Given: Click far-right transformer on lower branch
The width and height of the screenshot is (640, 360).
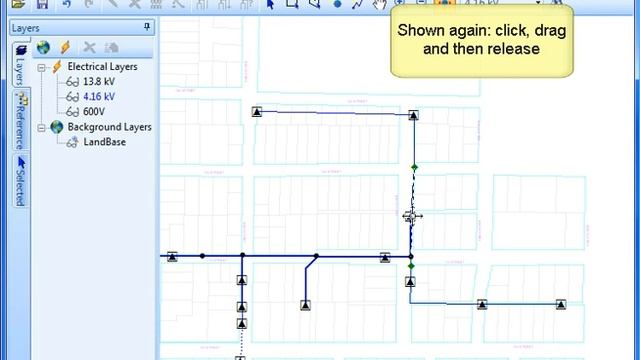Looking at the screenshot, I should point(561,304).
